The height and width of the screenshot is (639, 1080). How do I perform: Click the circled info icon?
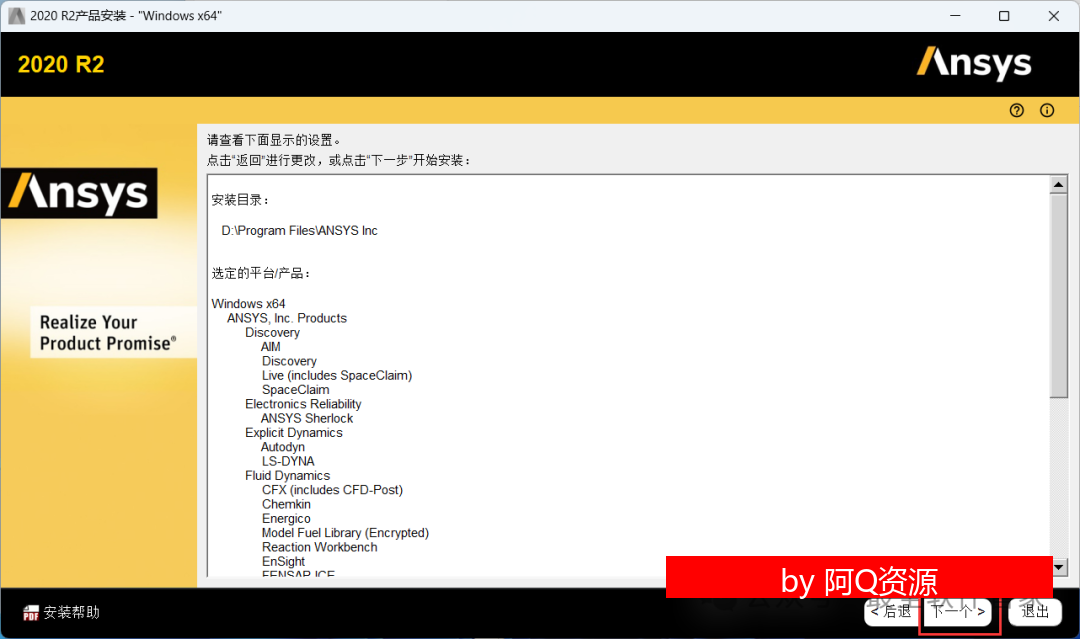click(x=1047, y=111)
